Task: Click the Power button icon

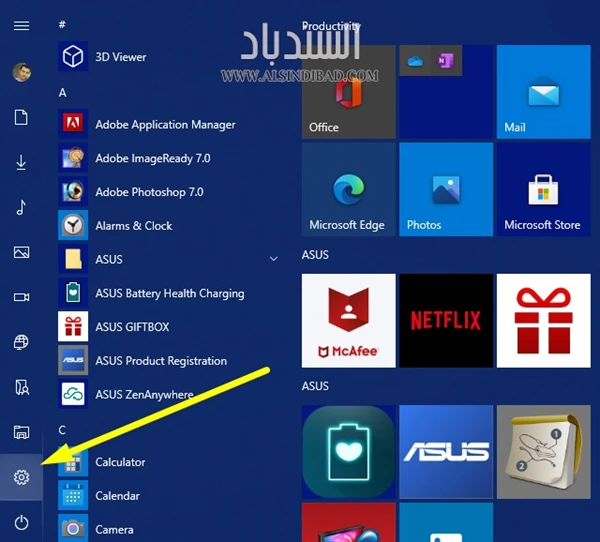Action: coord(21,522)
